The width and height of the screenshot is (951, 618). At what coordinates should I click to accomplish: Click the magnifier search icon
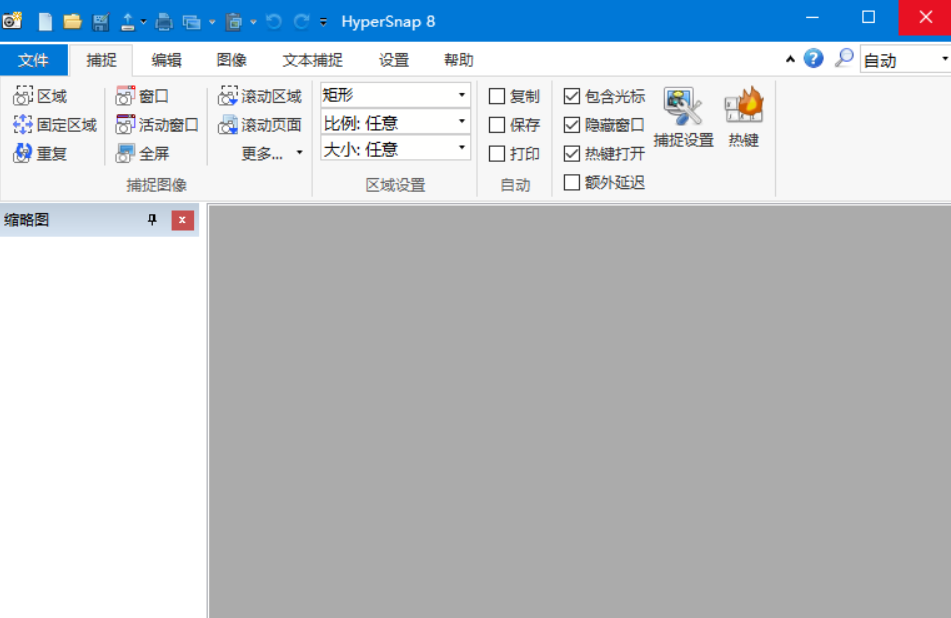point(844,58)
